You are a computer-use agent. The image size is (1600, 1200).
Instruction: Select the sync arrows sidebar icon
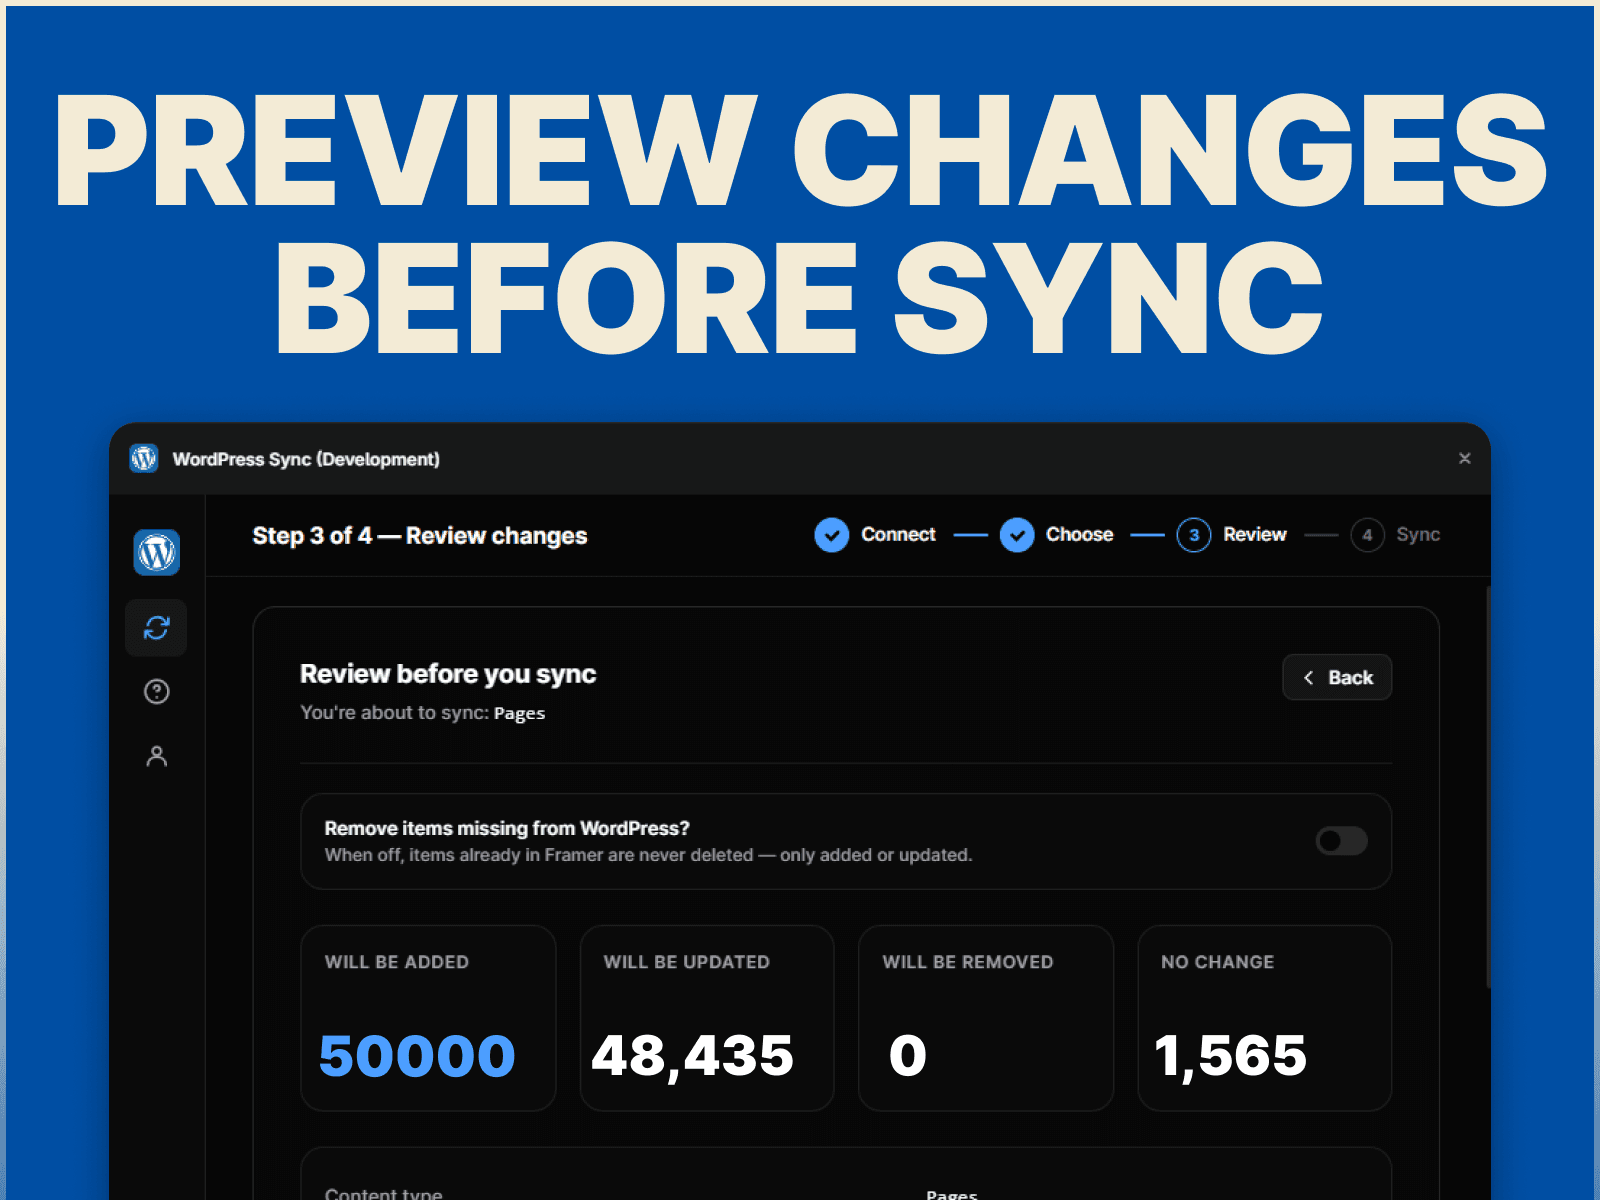(157, 628)
